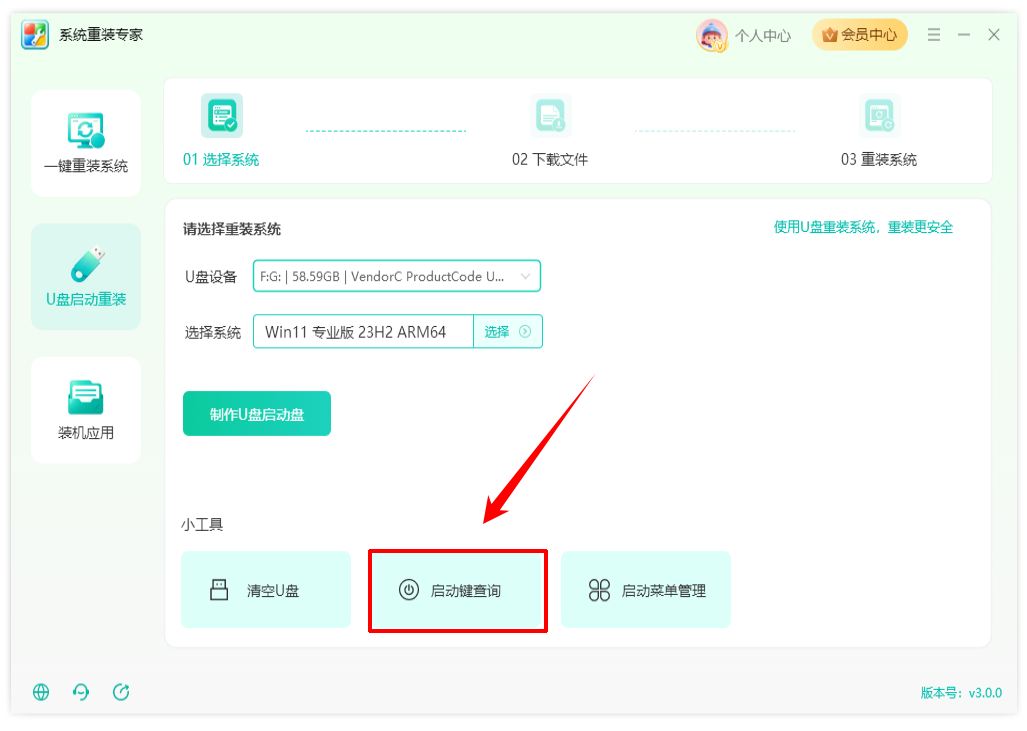1027x731 pixels.
Task: Select the U盘启动重装 sidebar item
Action: [x=86, y=277]
